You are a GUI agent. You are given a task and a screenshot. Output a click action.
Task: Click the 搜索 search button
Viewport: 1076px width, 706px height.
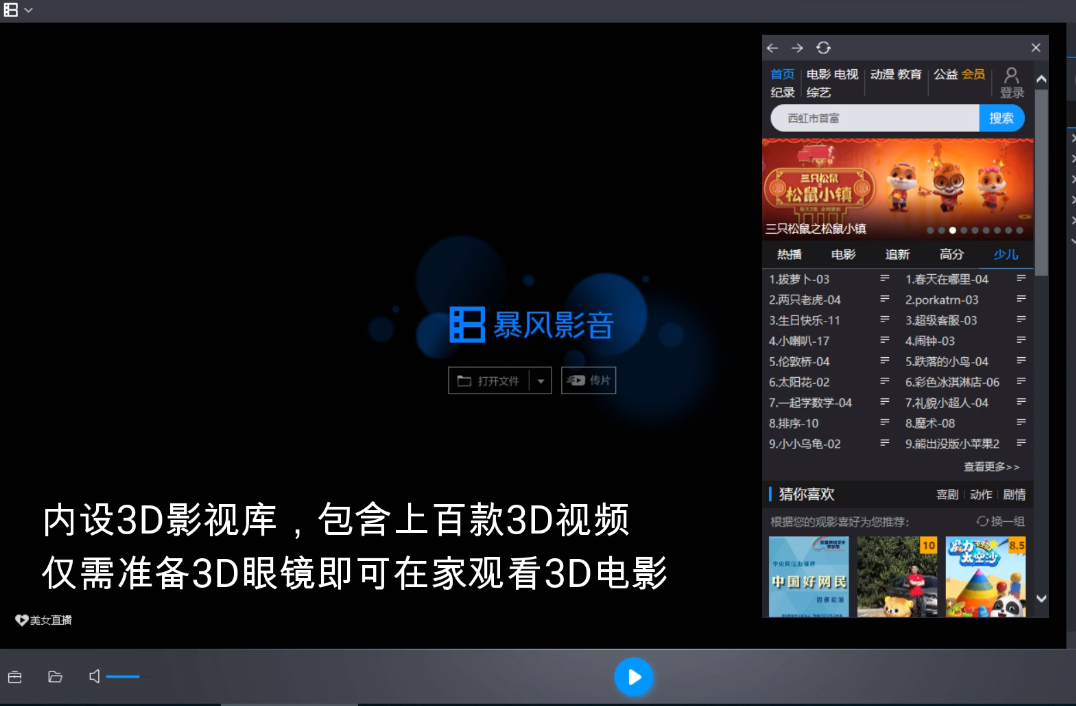click(1000, 118)
